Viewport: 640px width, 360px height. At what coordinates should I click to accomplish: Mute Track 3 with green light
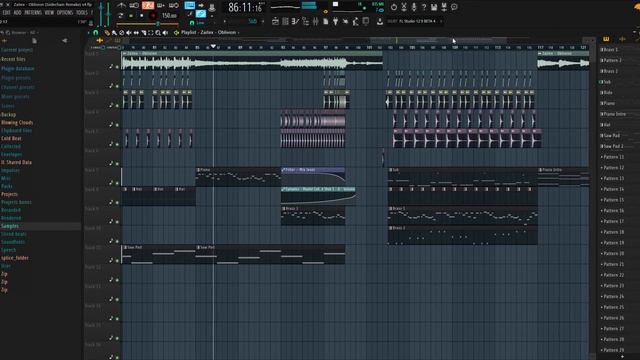[x=117, y=105]
